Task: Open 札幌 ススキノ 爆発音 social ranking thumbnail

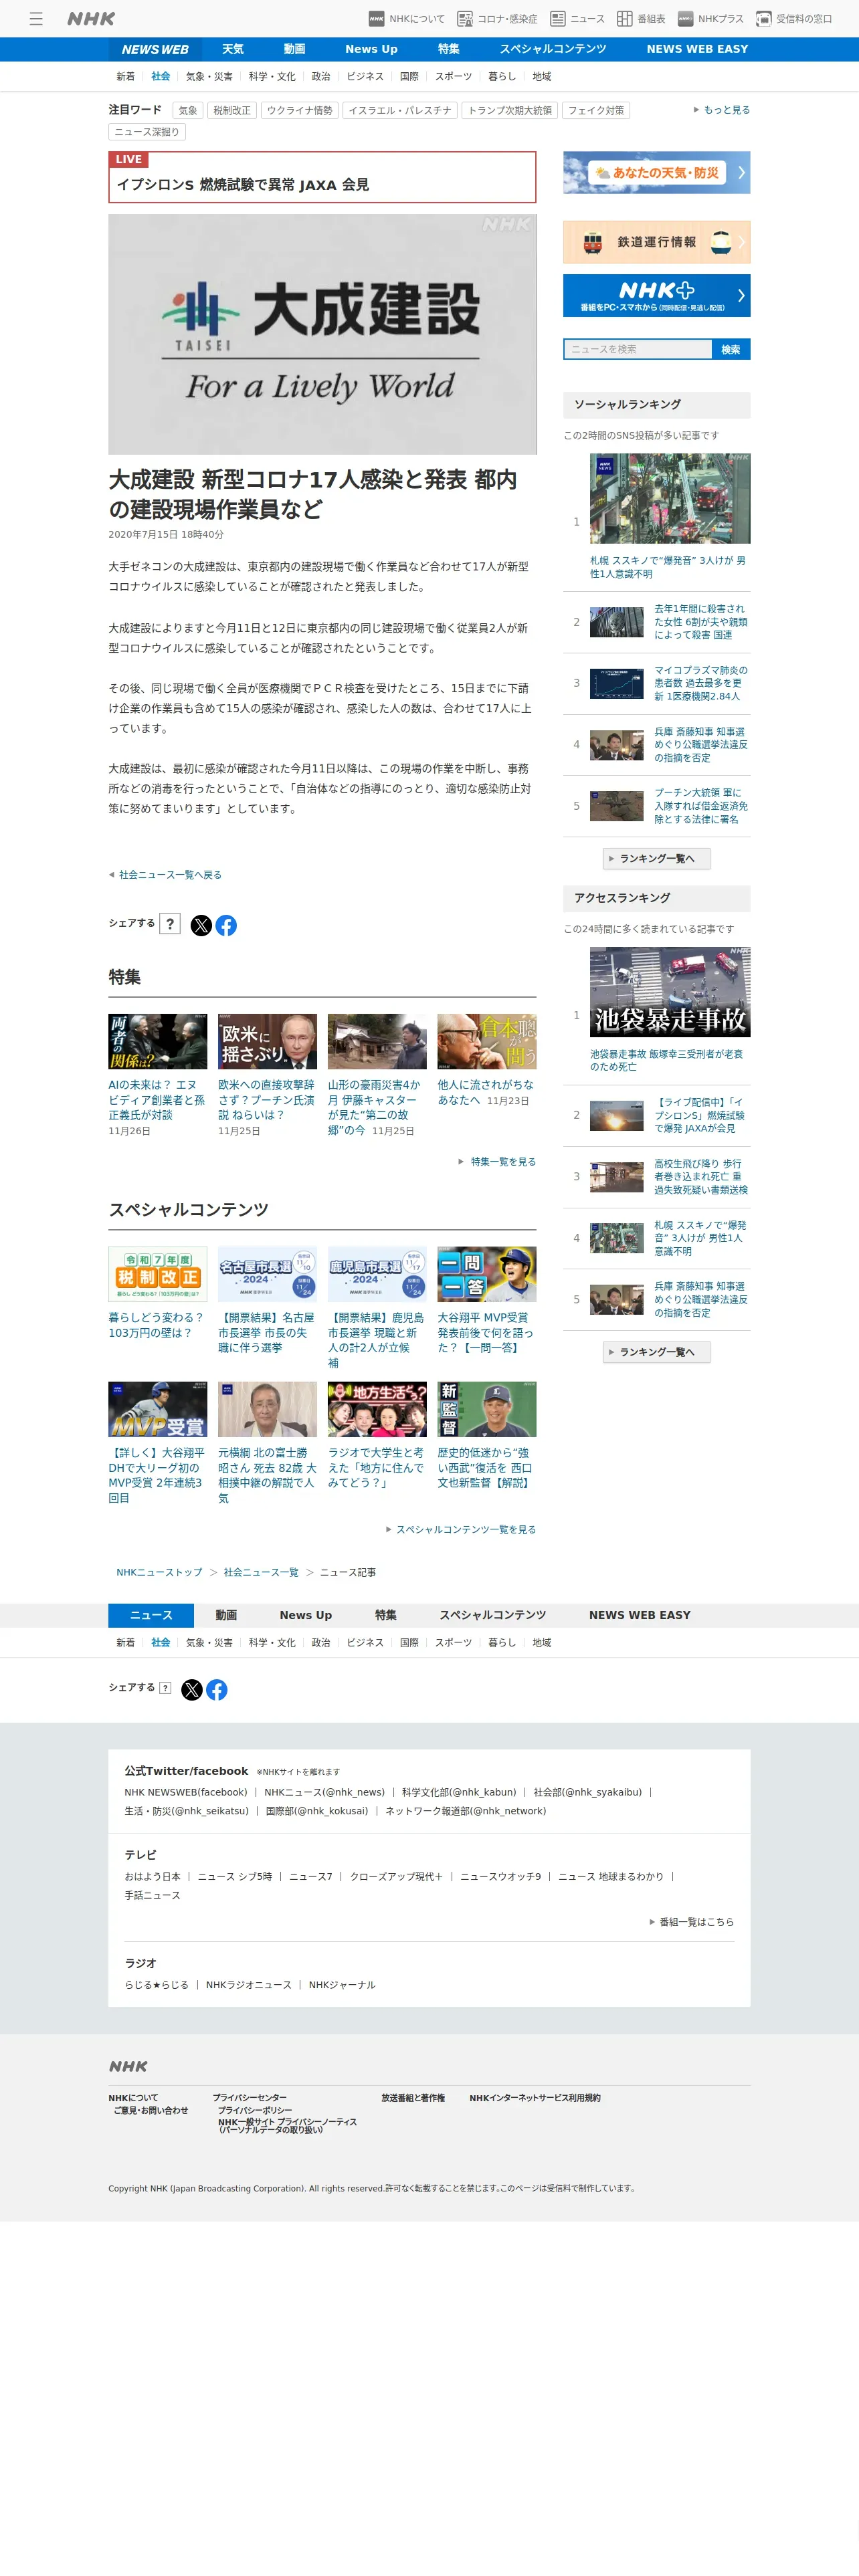Action: (x=669, y=498)
